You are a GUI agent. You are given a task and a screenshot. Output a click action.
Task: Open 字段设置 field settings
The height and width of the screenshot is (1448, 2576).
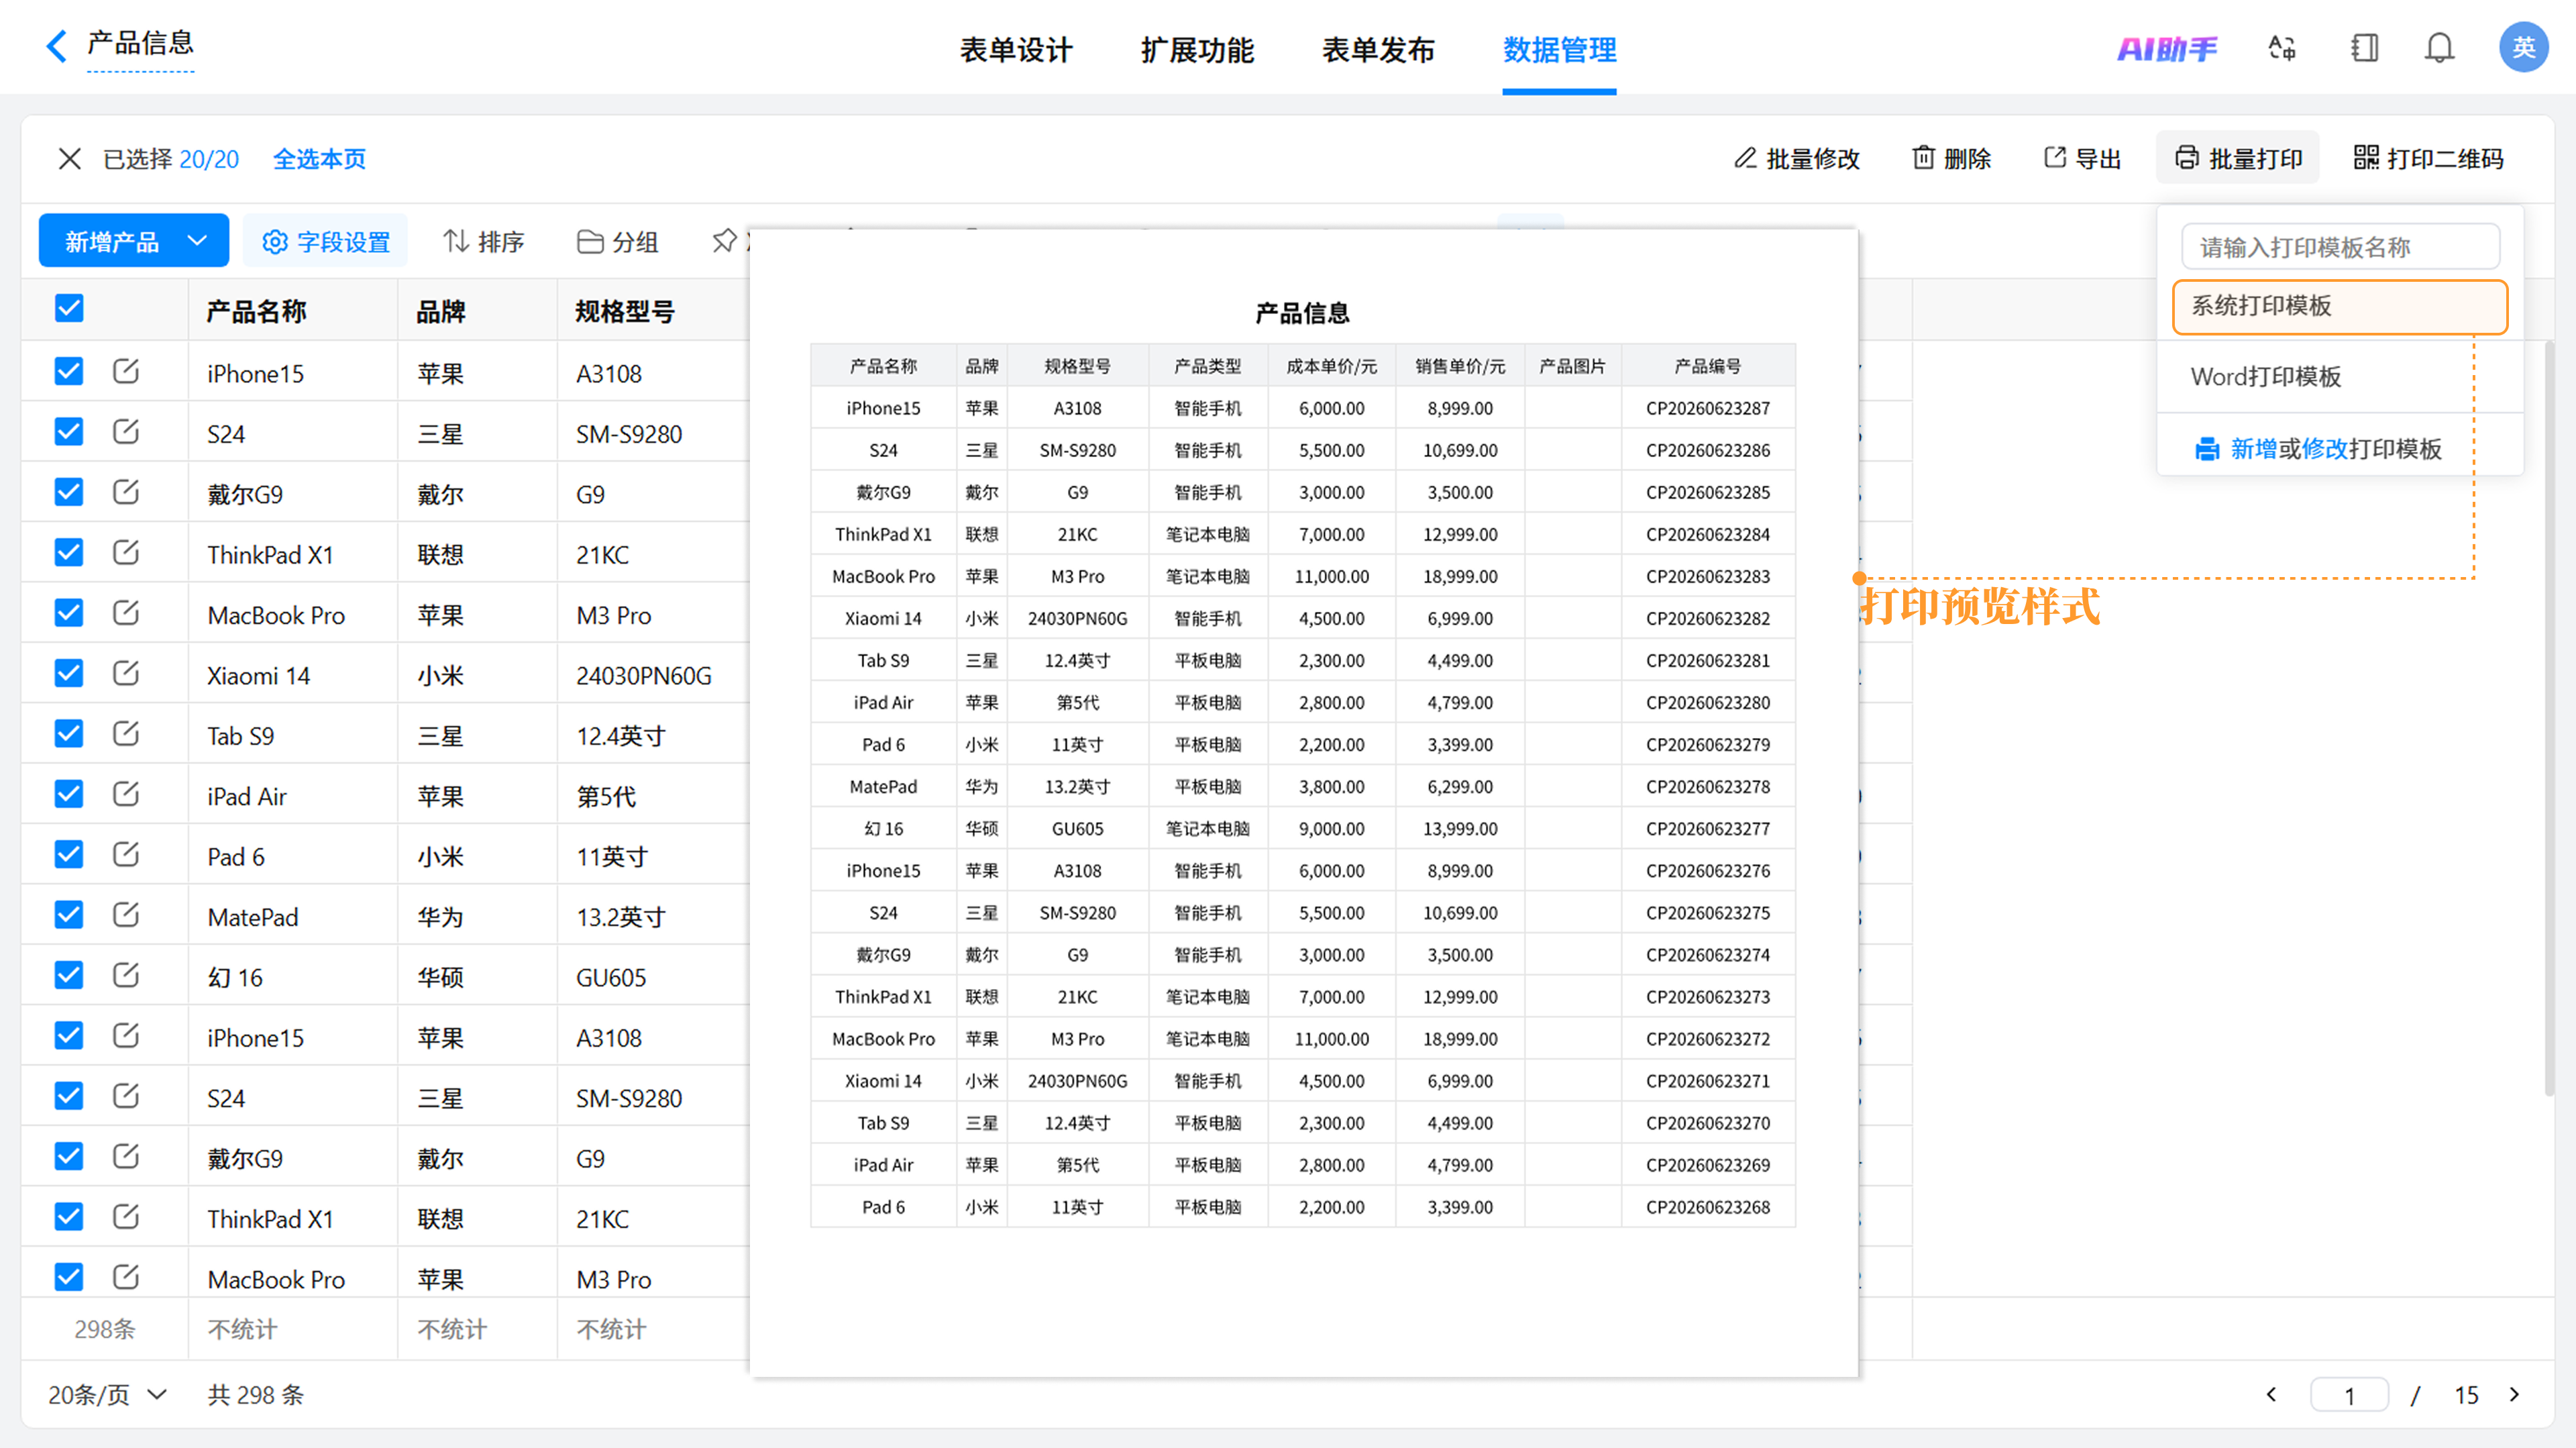click(x=326, y=241)
